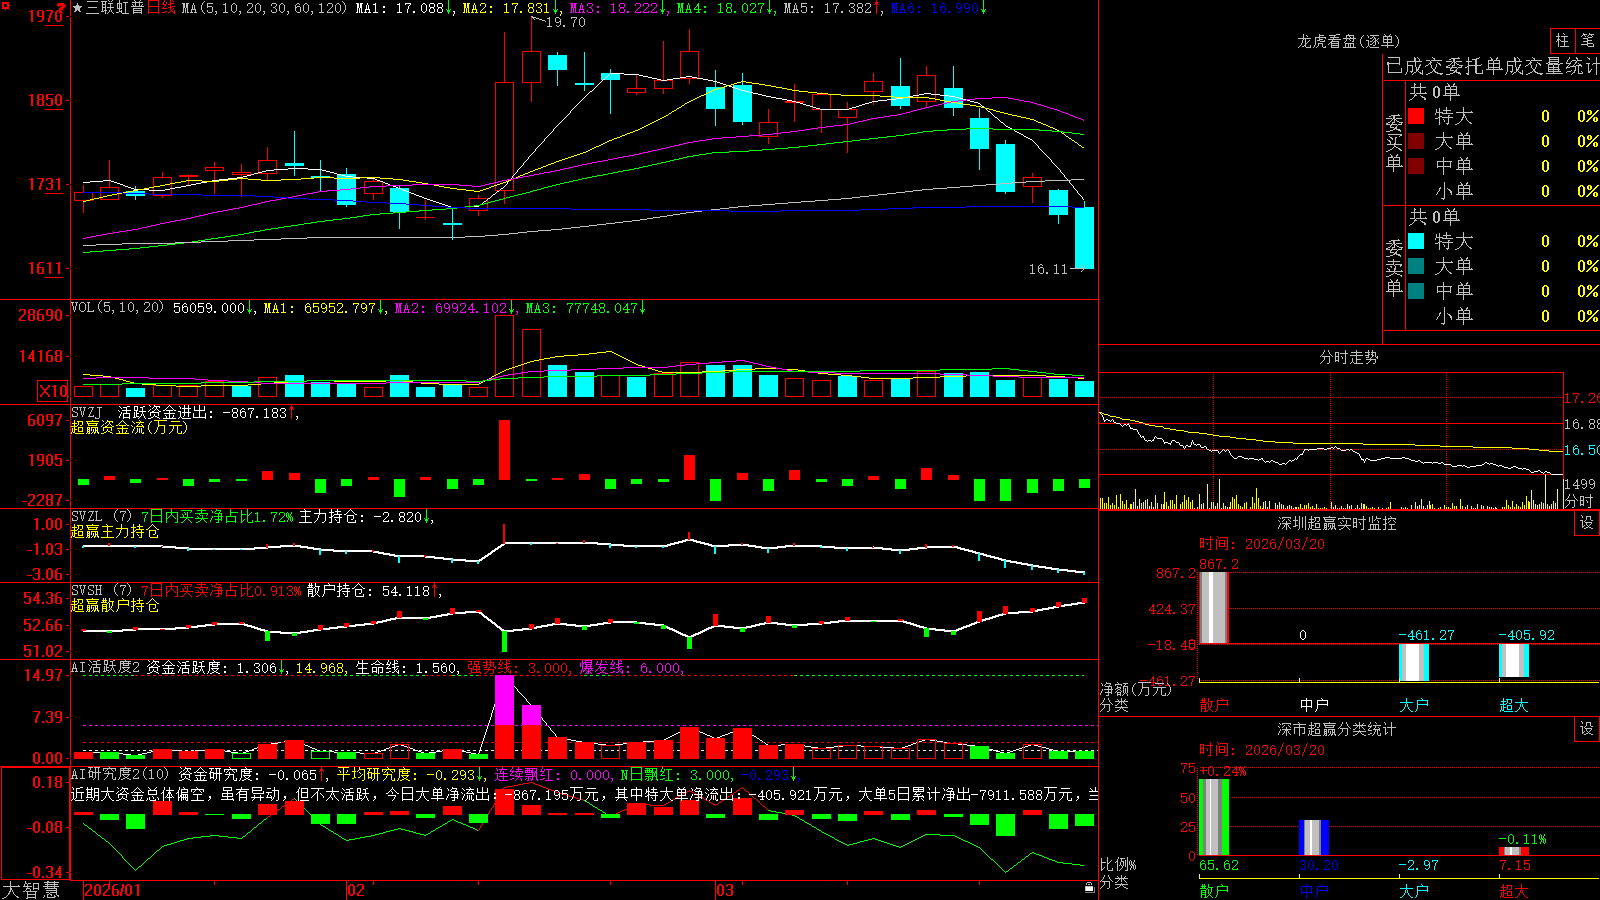Click the X10 volume scale box
The image size is (1600, 900).
(x=53, y=391)
